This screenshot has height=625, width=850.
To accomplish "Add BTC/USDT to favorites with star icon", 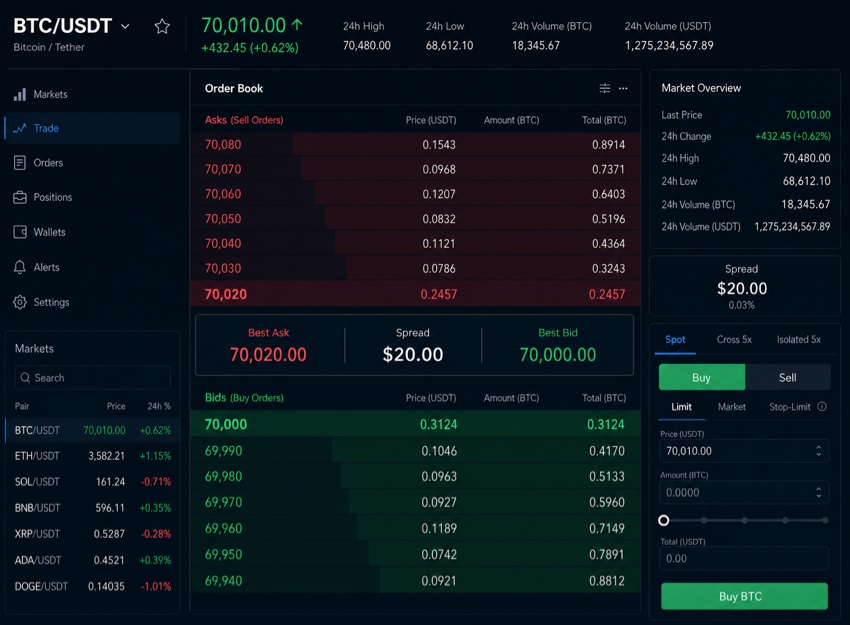I will pos(162,26).
